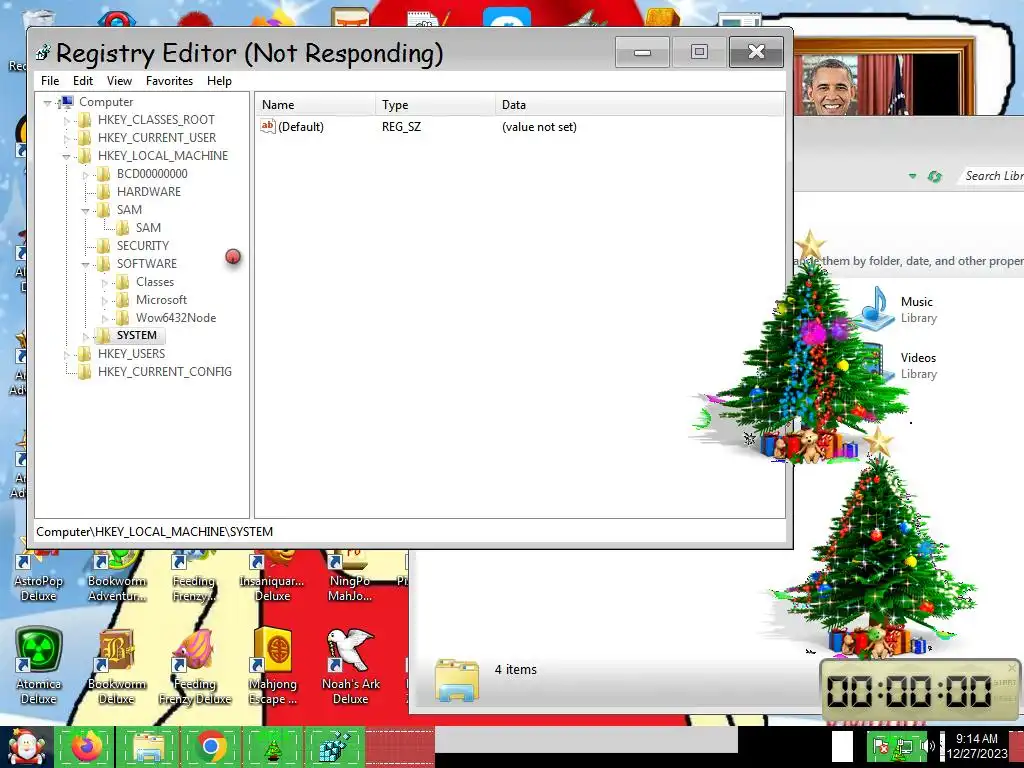The height and width of the screenshot is (768, 1024).
Task: Open File Explorer from the taskbar
Action: [148, 746]
